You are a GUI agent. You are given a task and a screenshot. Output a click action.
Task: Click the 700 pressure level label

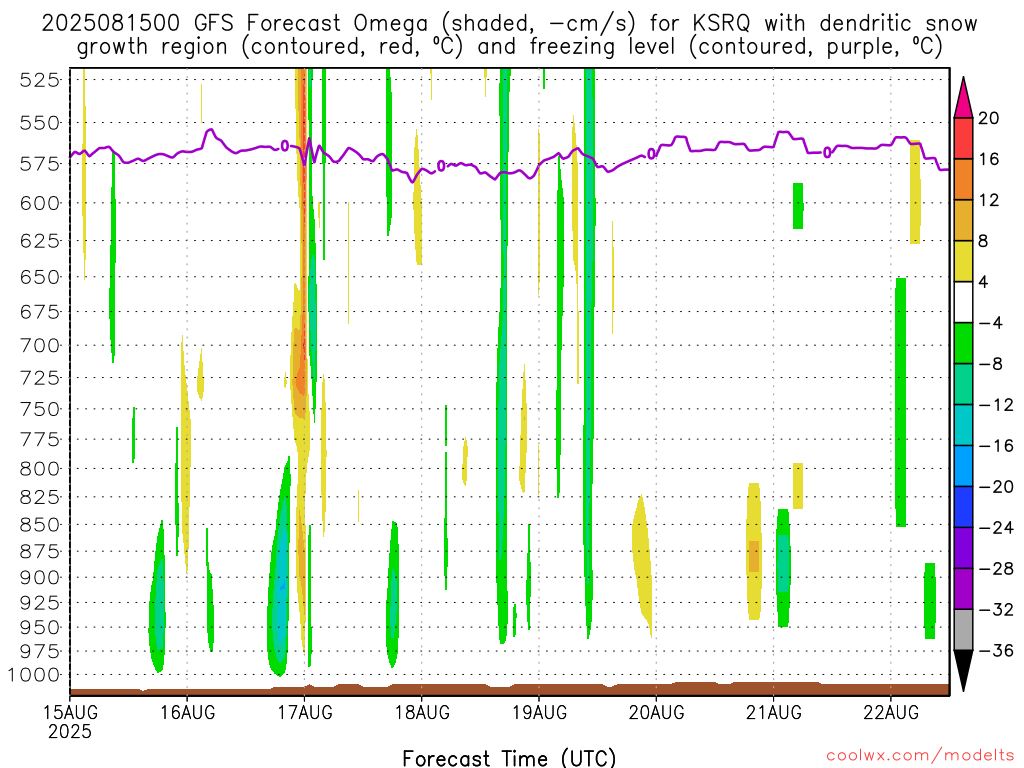pos(40,345)
